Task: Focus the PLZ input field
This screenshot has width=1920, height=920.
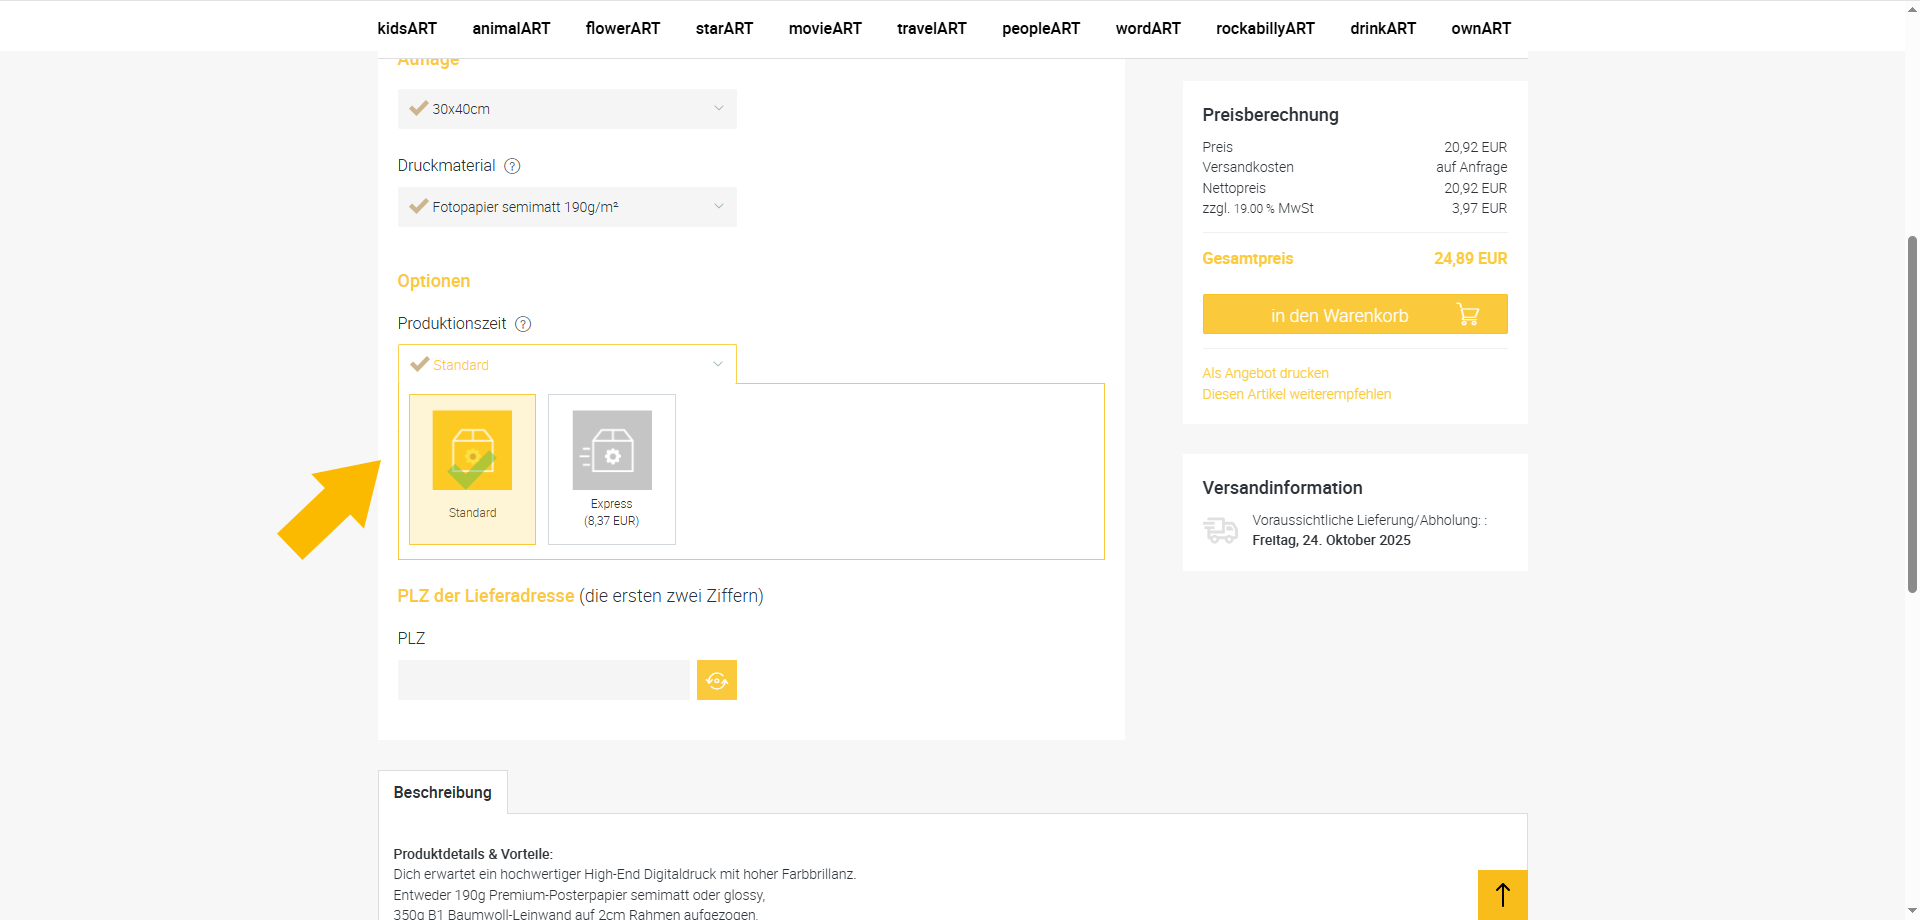Action: pyautogui.click(x=543, y=680)
